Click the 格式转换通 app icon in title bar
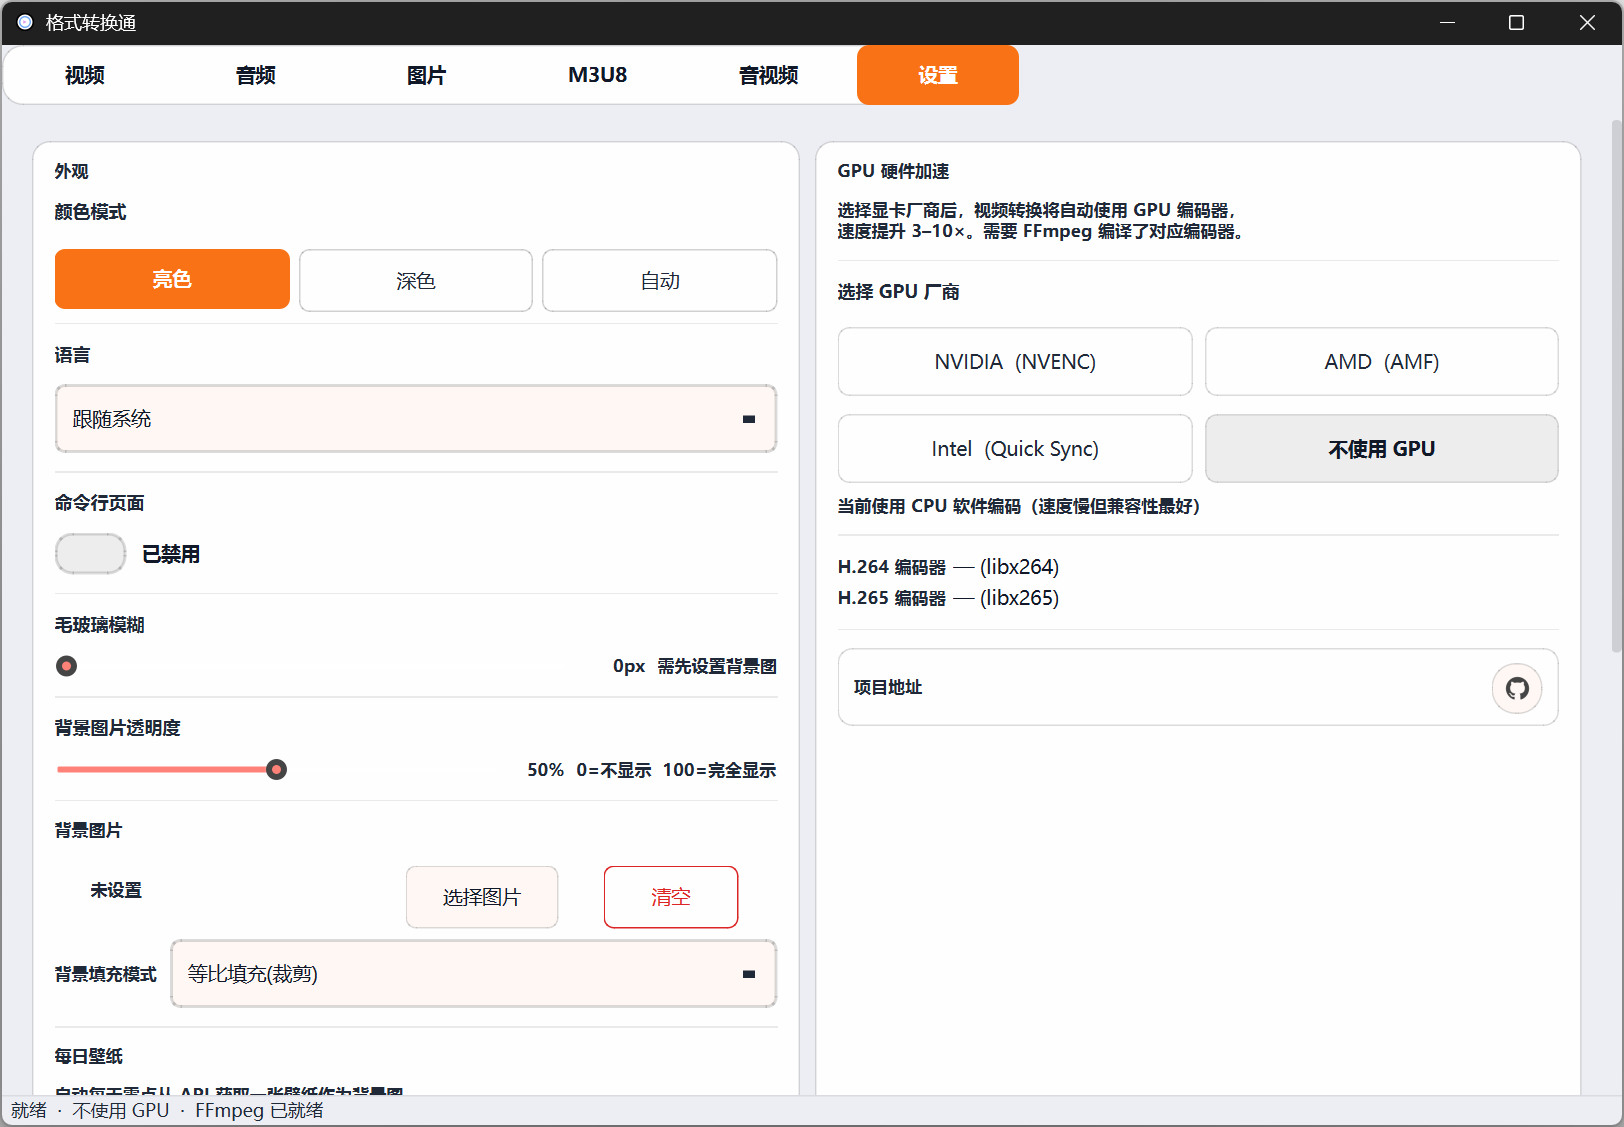The image size is (1624, 1127). 25,22
